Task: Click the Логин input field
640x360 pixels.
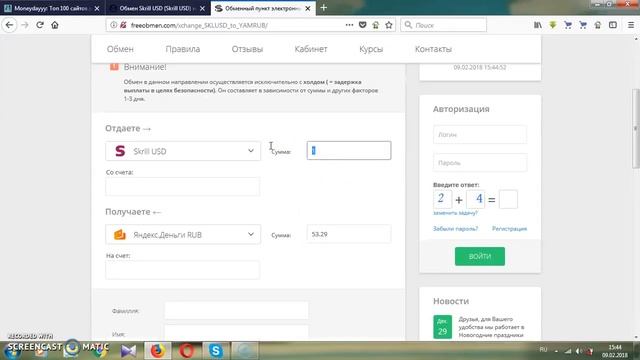Action: click(480, 134)
